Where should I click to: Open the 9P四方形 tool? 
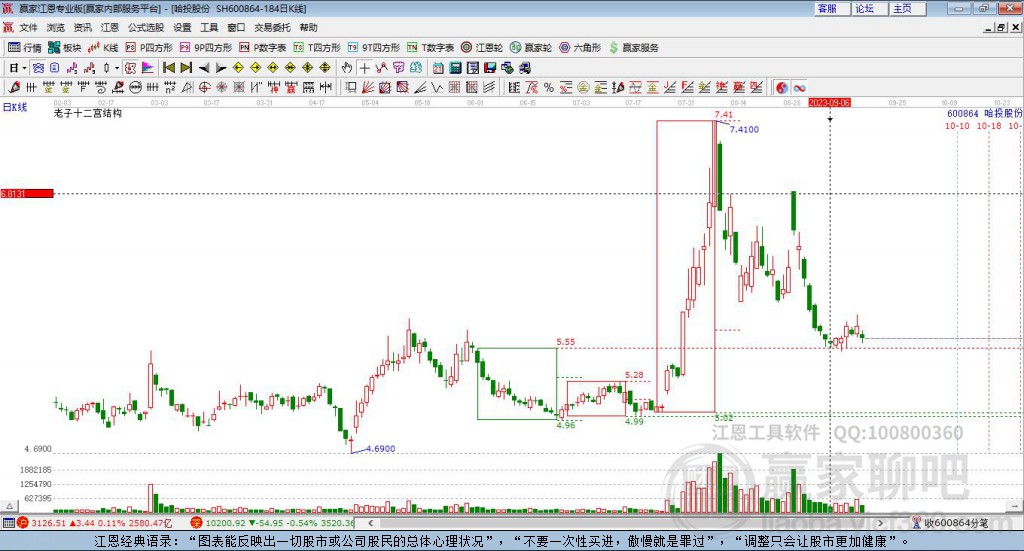pos(206,48)
